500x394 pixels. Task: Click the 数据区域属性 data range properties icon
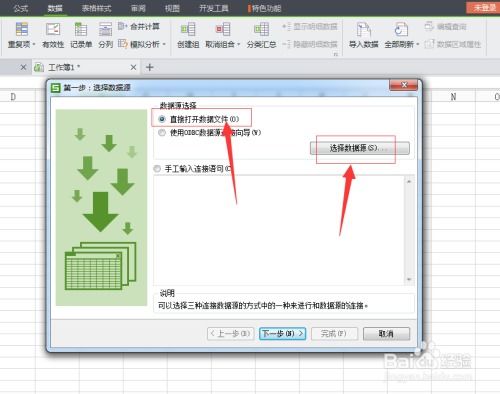click(429, 44)
